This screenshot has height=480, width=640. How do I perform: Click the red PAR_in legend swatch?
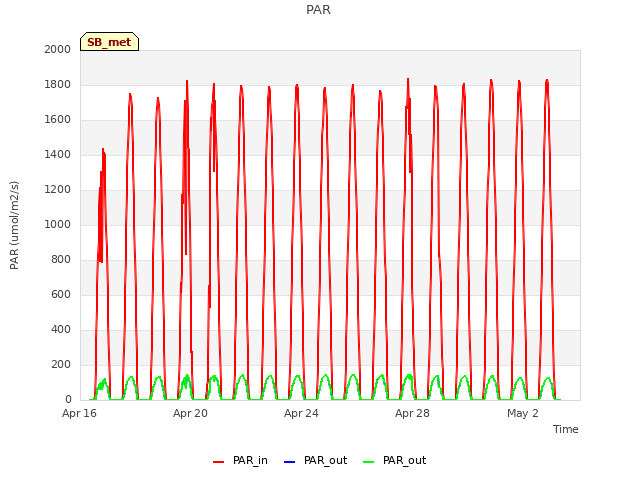[218, 462]
